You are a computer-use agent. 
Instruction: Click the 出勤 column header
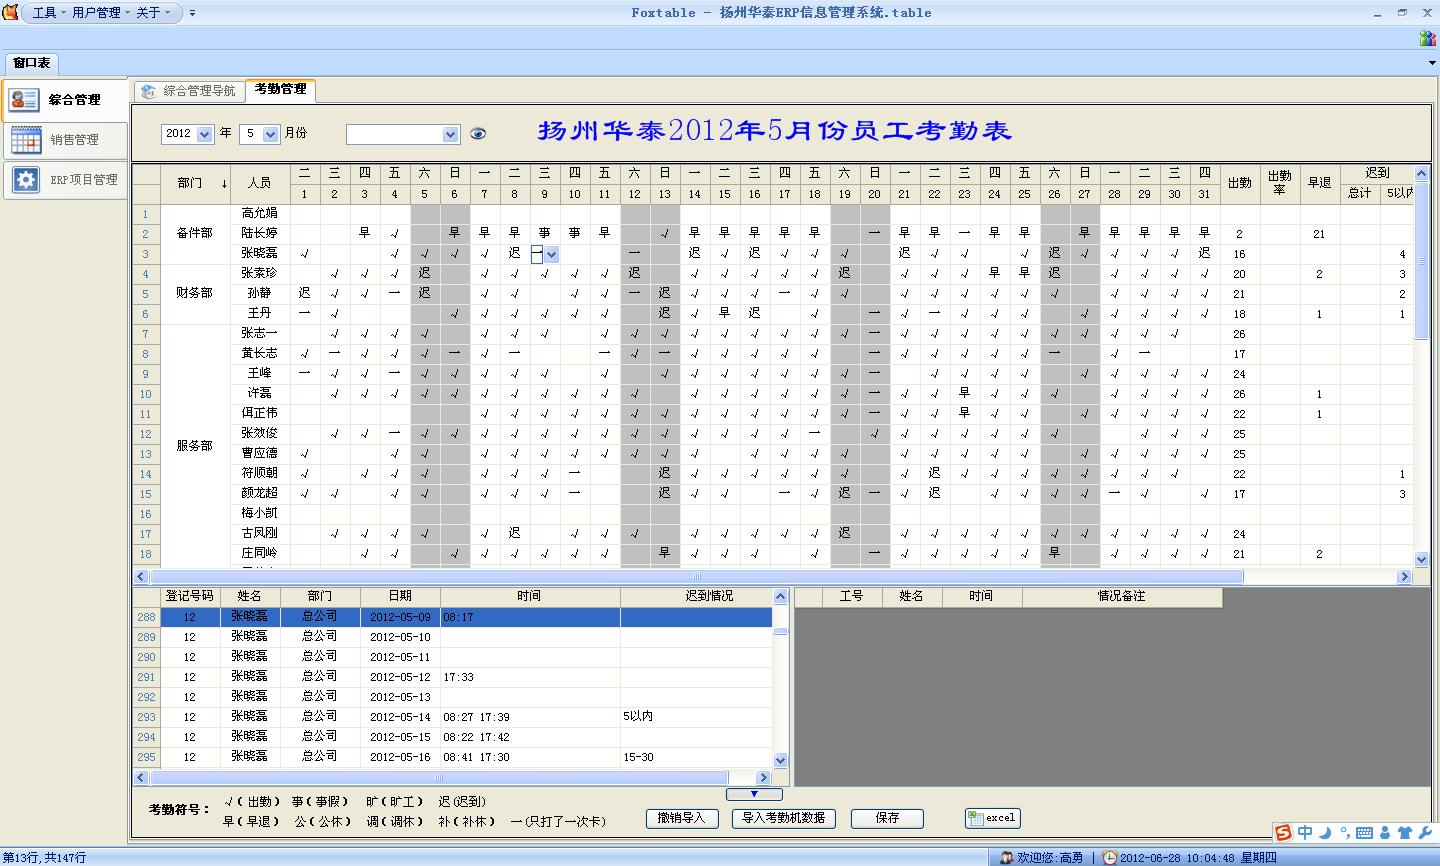coord(1239,183)
